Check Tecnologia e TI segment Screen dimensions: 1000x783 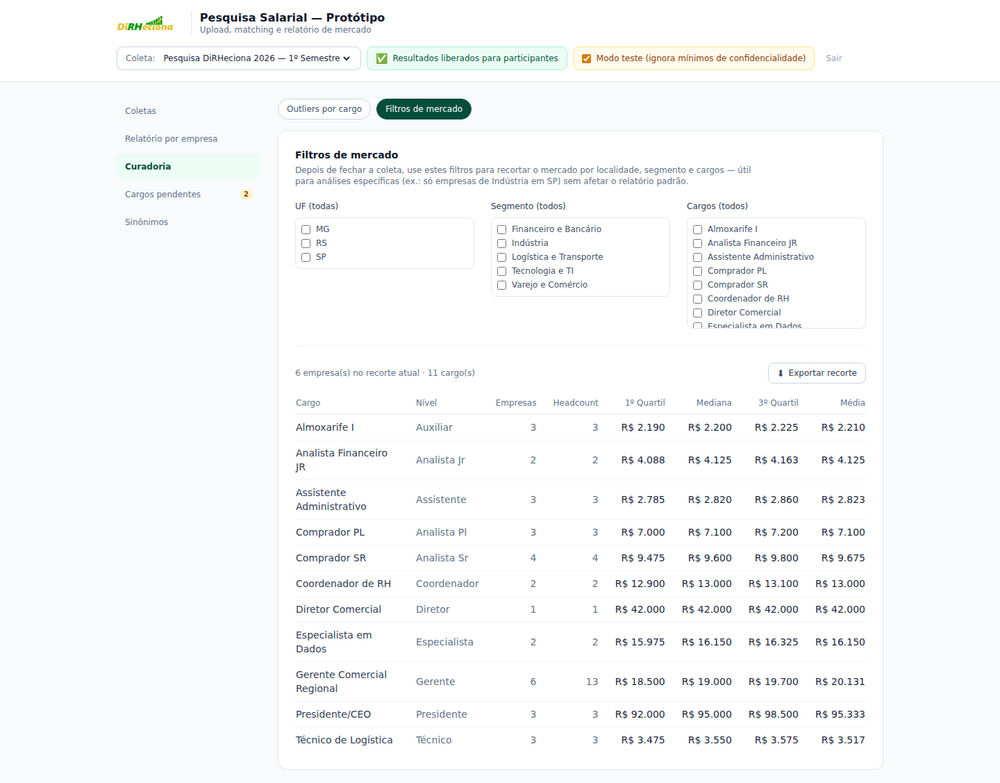pyautogui.click(x=502, y=272)
